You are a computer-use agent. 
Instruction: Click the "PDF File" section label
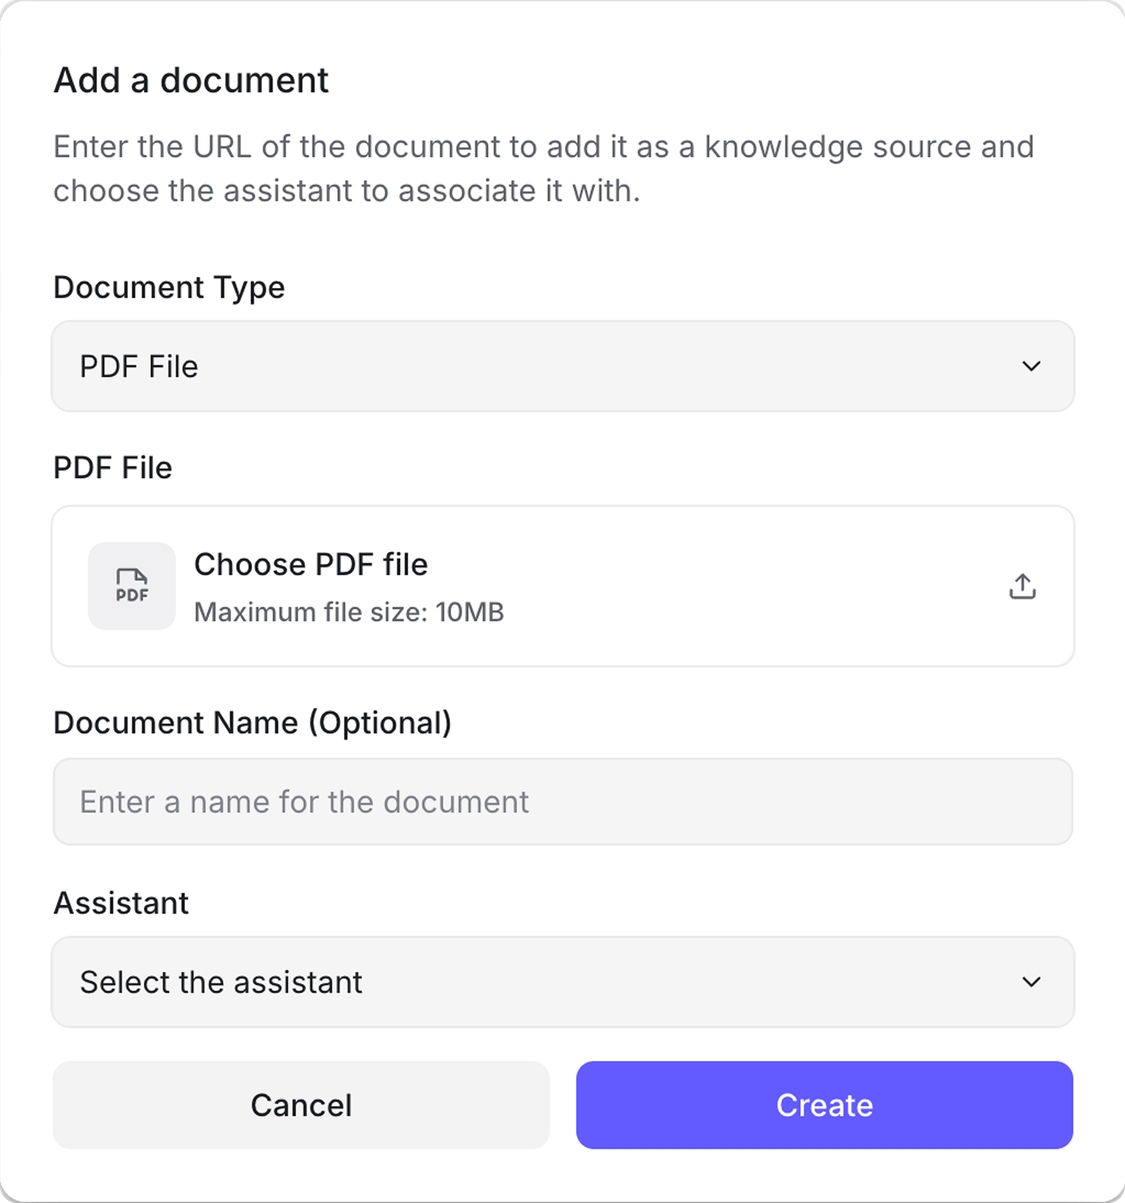click(113, 468)
